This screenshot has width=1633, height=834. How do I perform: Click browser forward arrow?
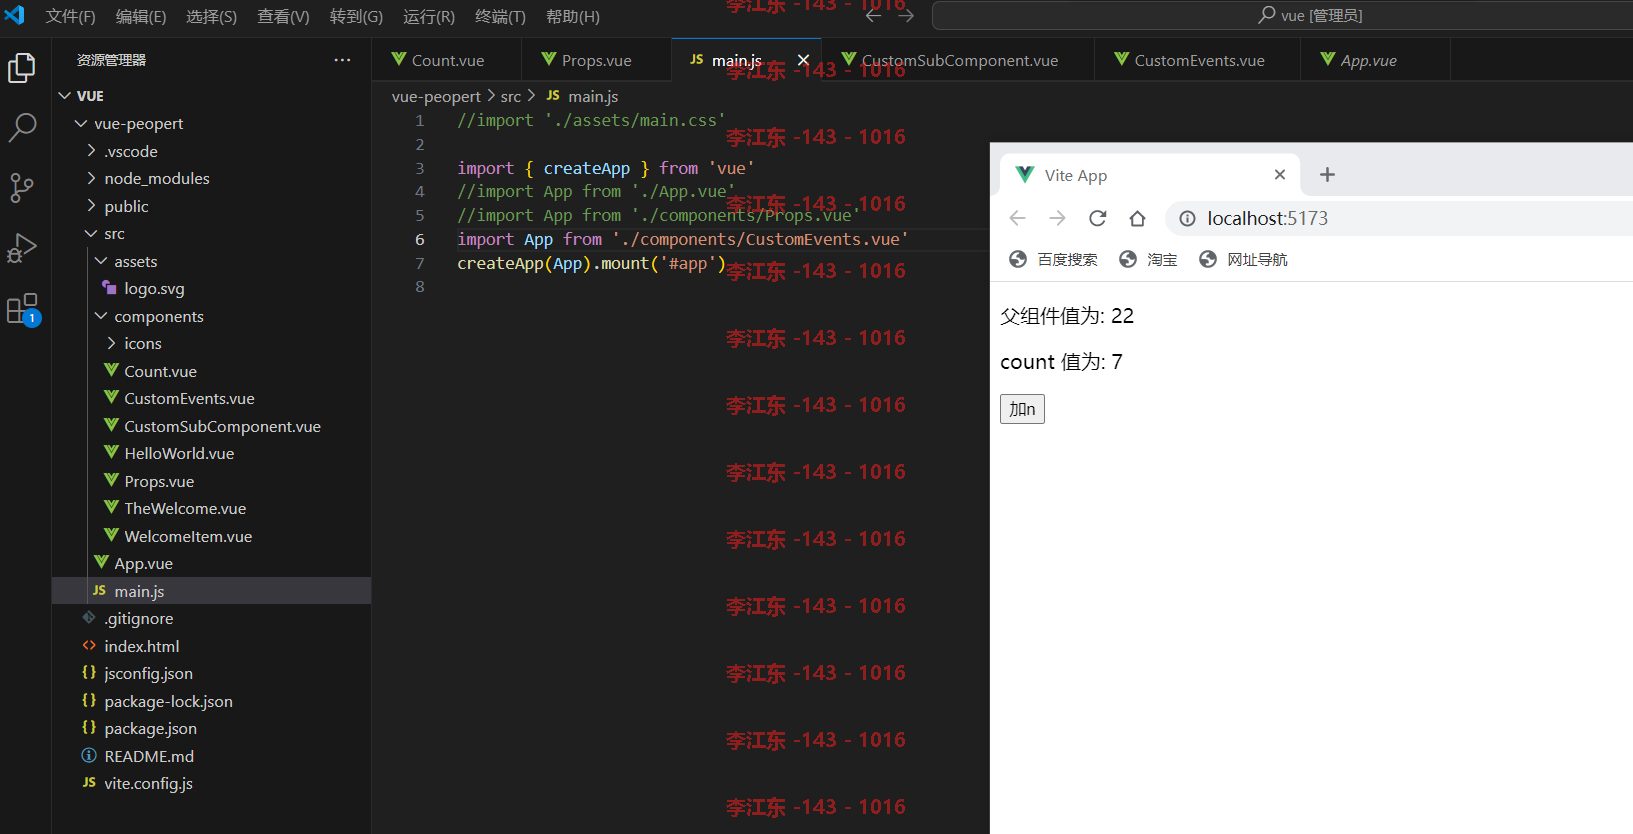tap(1057, 218)
